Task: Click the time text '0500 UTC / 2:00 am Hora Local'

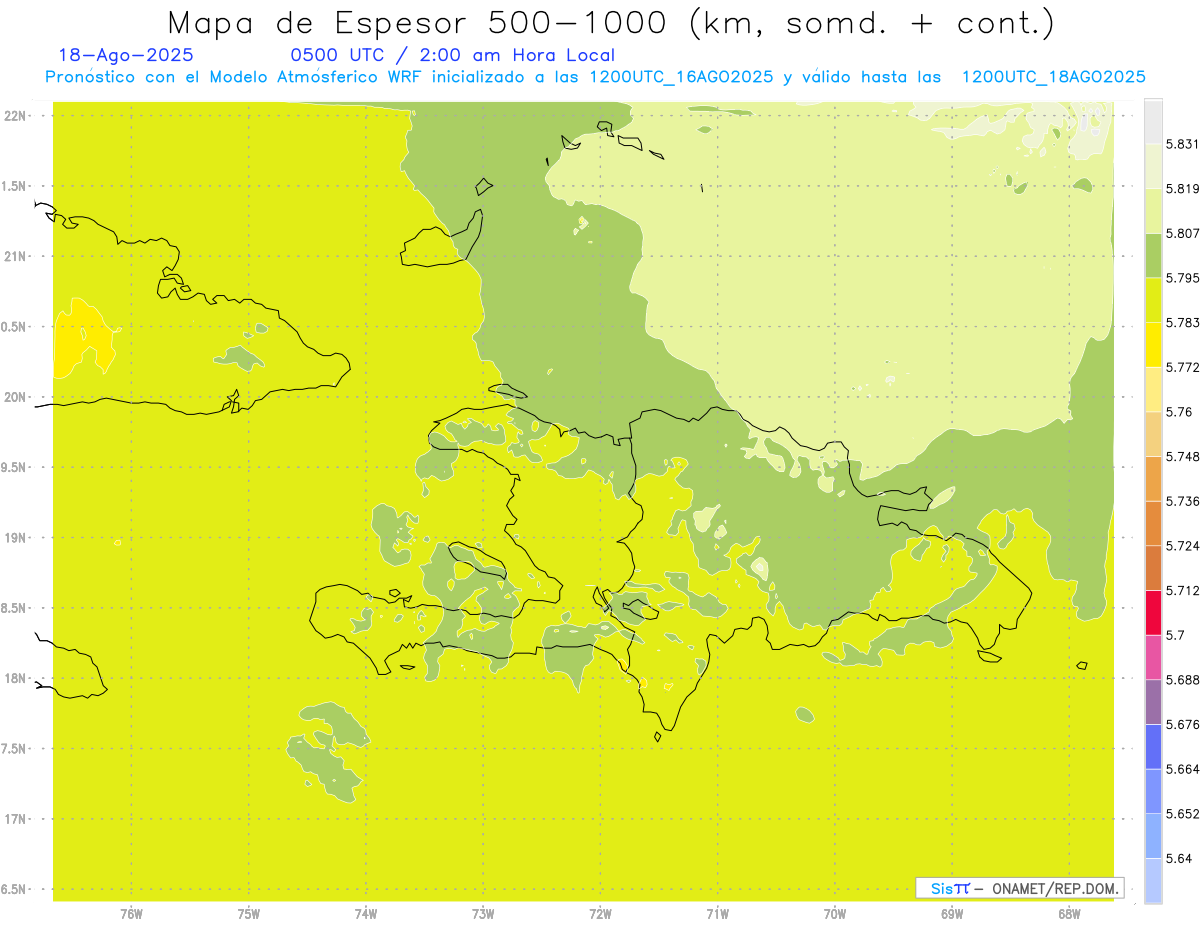Action: pyautogui.click(x=452, y=55)
